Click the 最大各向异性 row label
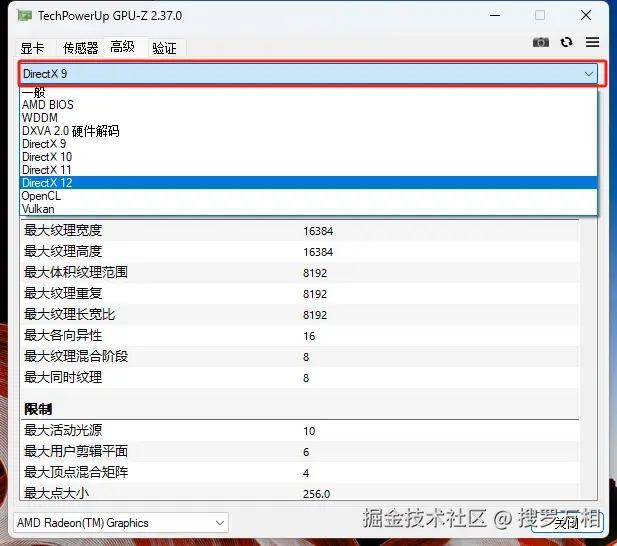This screenshot has height=546, width=617. coord(63,336)
